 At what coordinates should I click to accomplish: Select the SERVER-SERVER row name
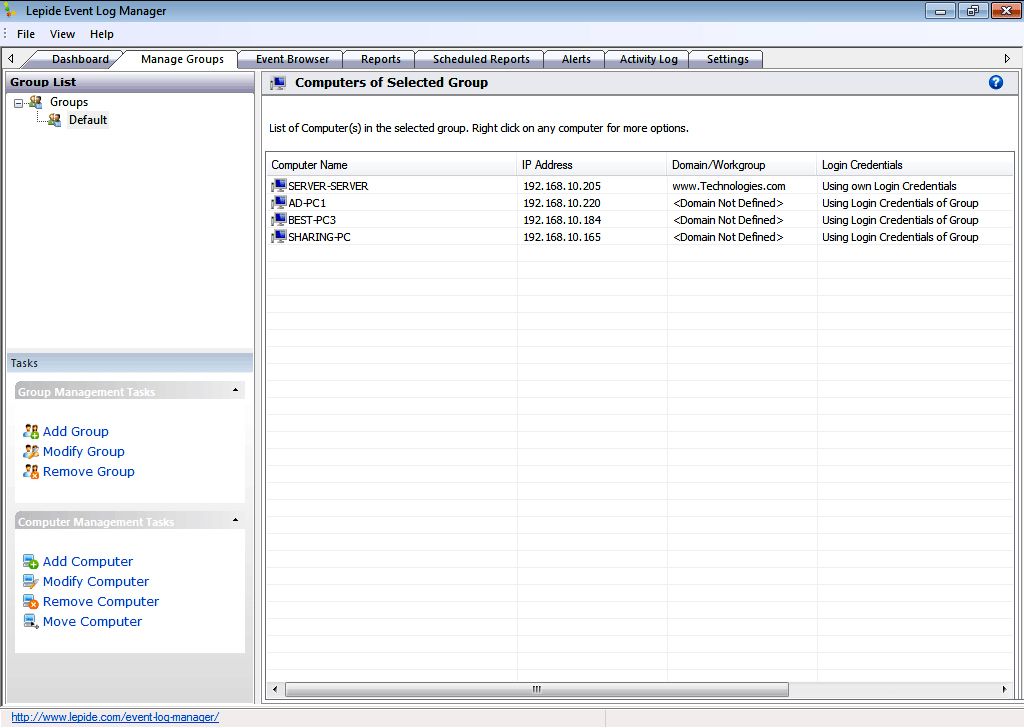coord(328,186)
